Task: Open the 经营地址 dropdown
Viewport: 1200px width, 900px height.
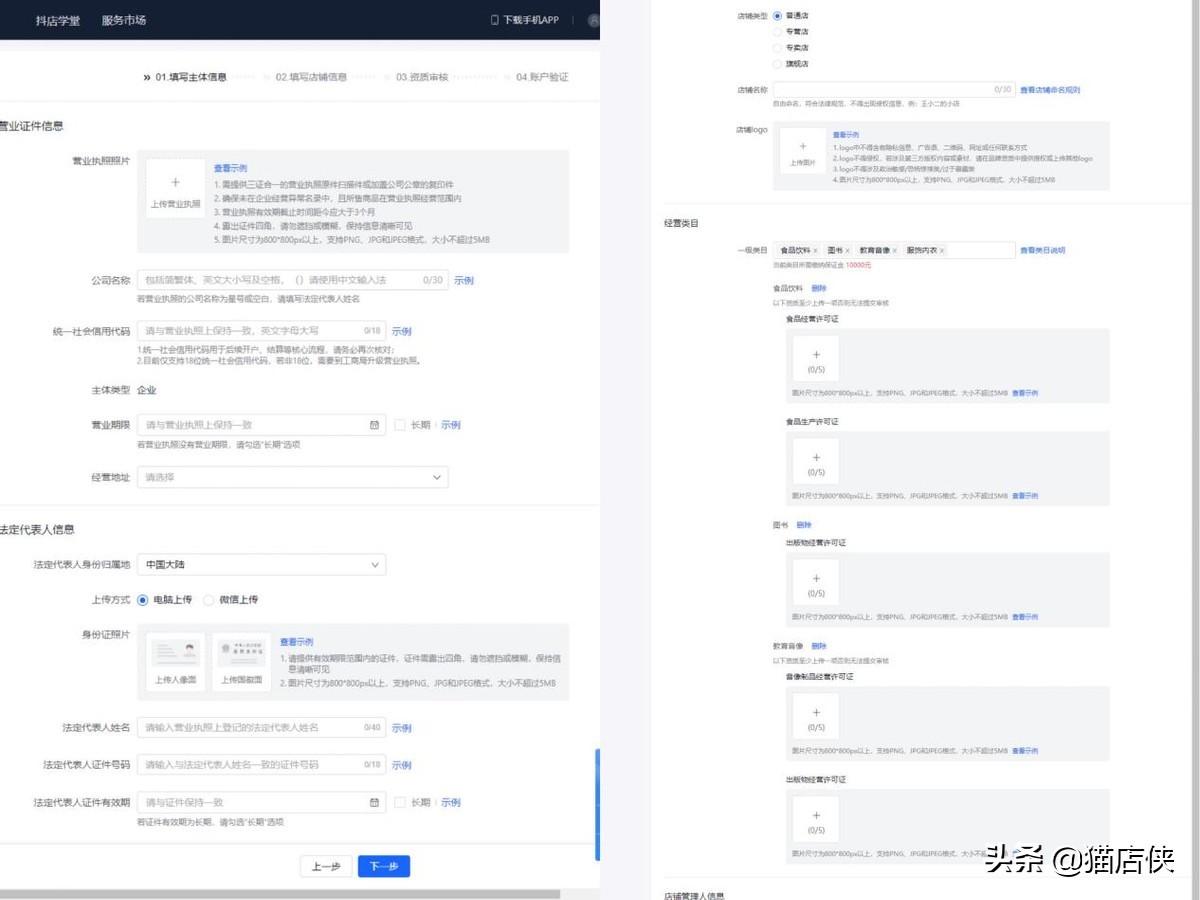Action: 292,478
